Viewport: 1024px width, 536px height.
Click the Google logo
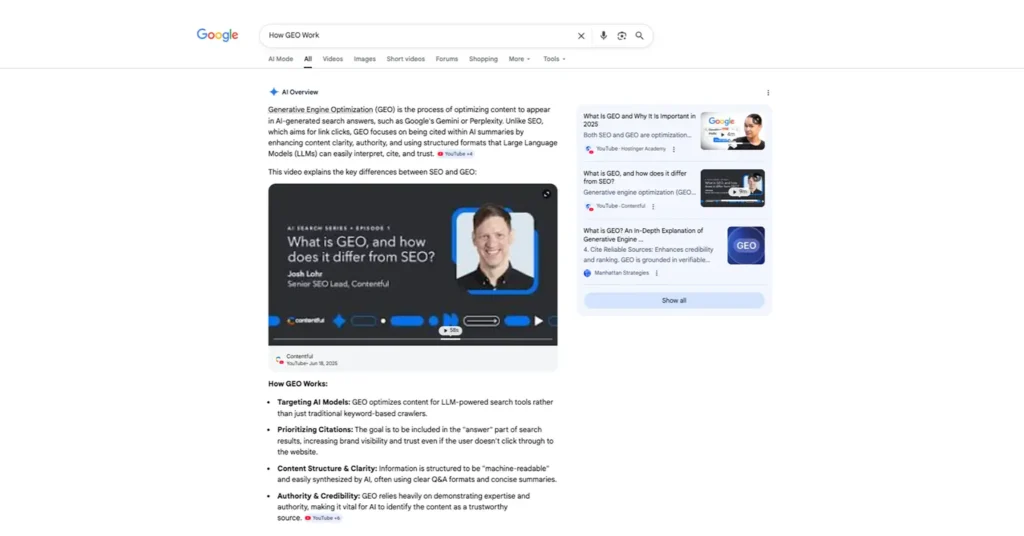(217, 35)
